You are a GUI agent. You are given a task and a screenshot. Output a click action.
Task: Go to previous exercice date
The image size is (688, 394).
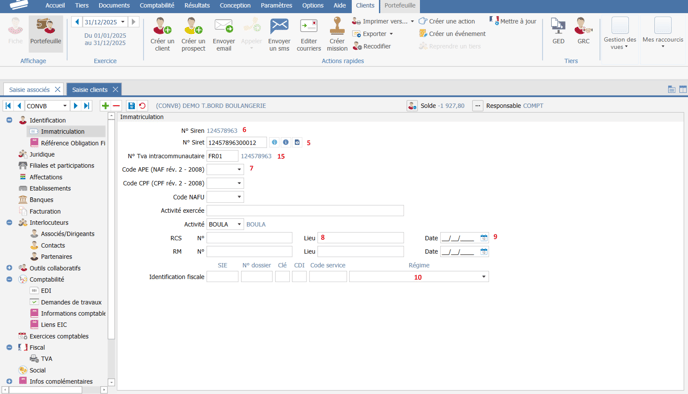tap(77, 21)
